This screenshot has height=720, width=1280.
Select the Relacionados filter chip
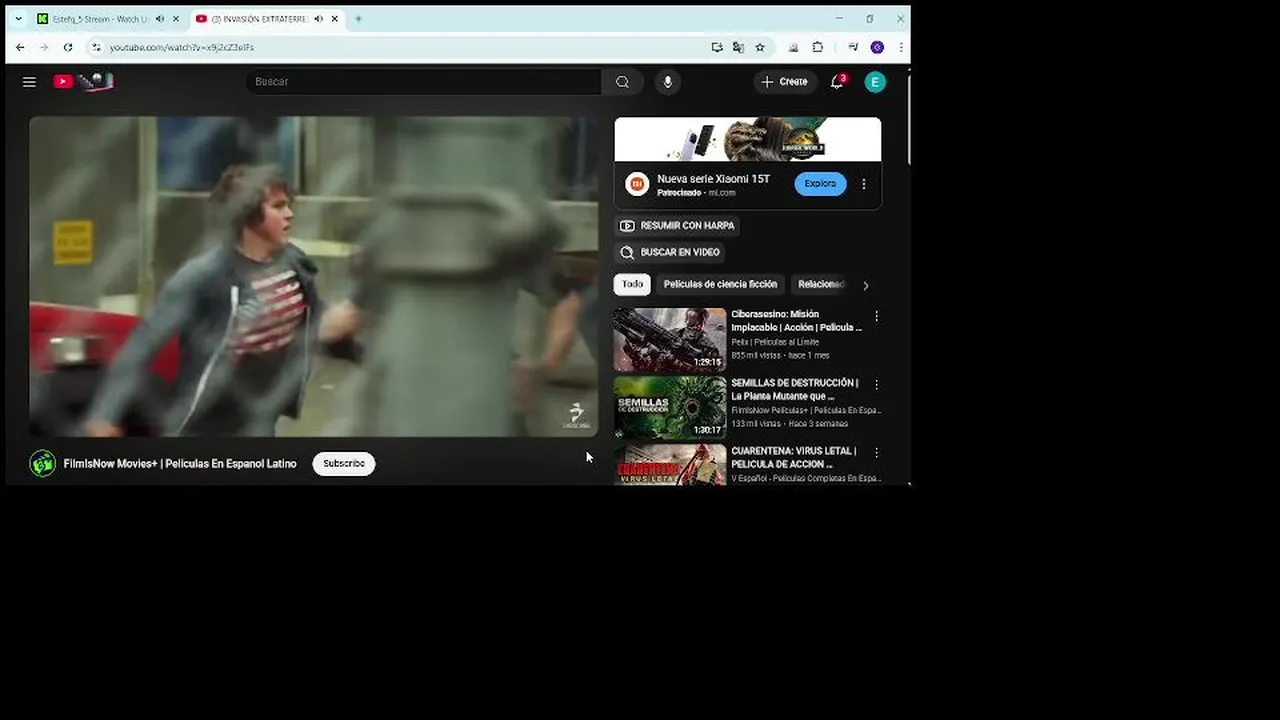tap(821, 284)
